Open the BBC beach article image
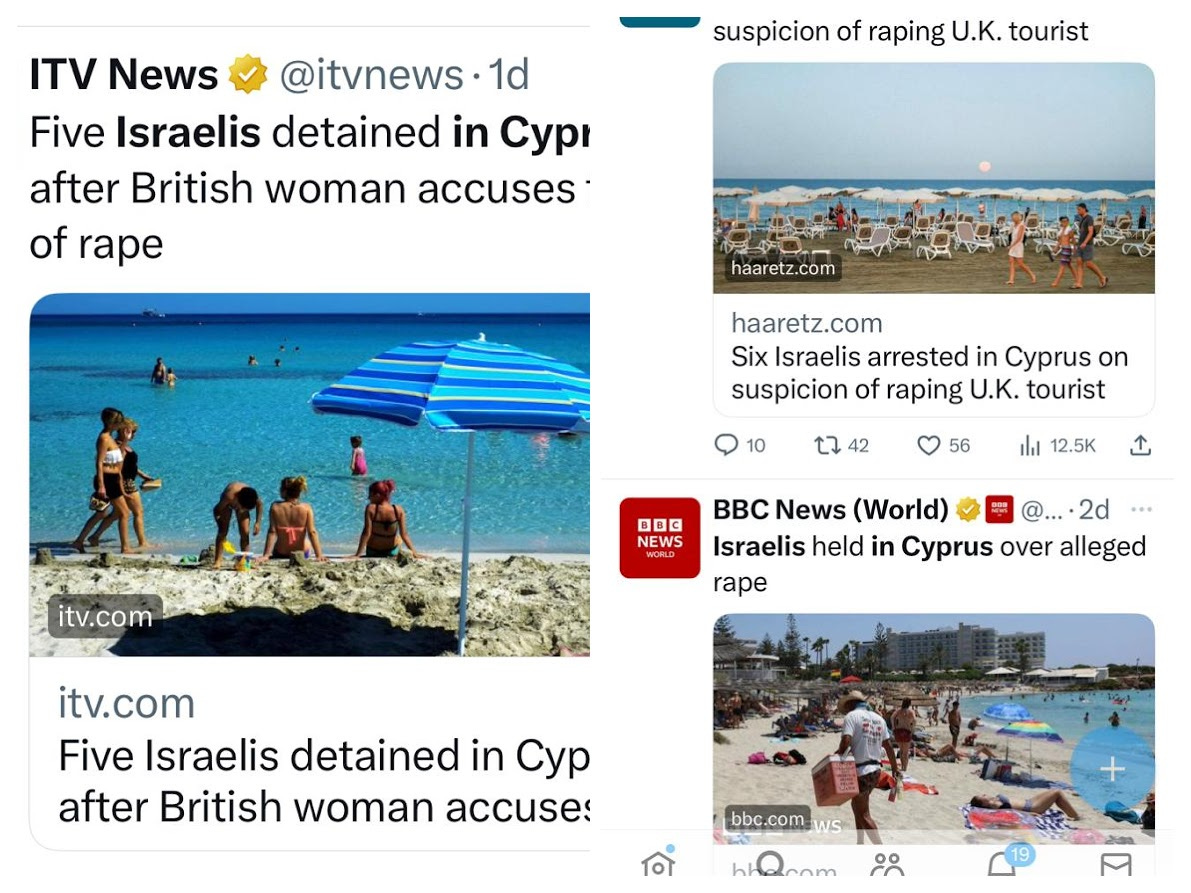Viewport: 1191px width, 893px height. click(x=934, y=728)
